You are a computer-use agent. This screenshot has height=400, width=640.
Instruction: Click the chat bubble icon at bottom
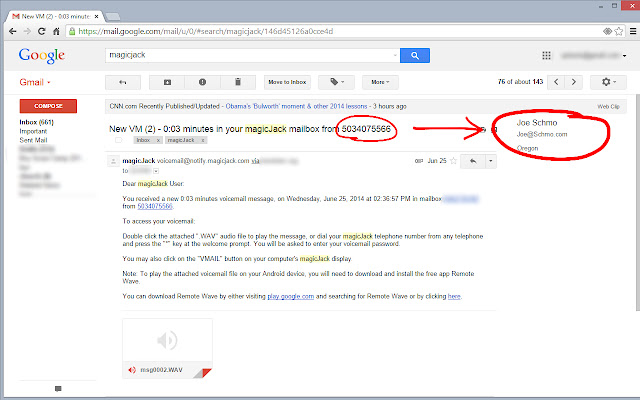(x=58, y=389)
